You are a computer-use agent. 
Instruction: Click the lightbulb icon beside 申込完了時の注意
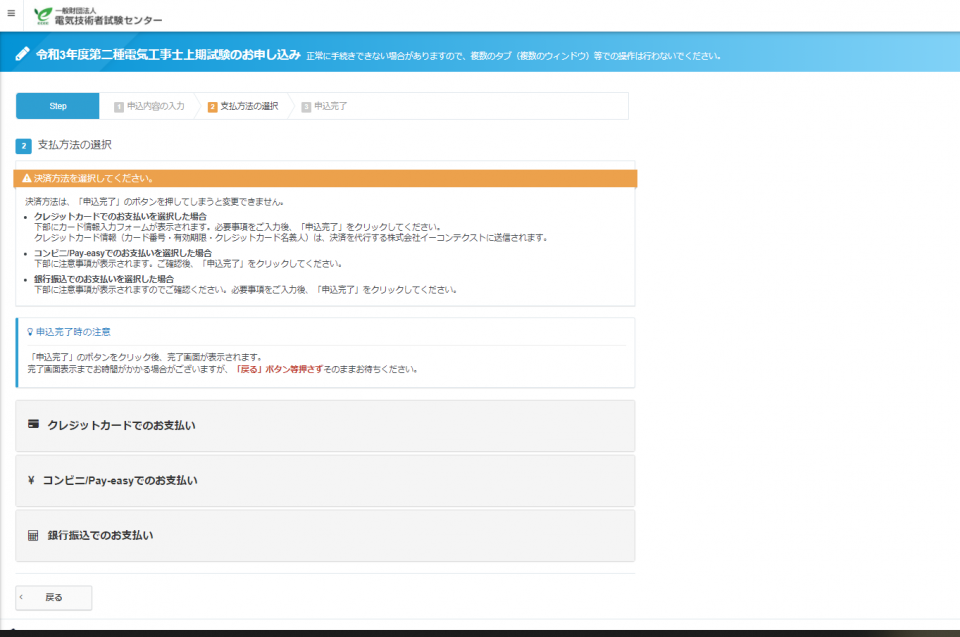coord(30,331)
